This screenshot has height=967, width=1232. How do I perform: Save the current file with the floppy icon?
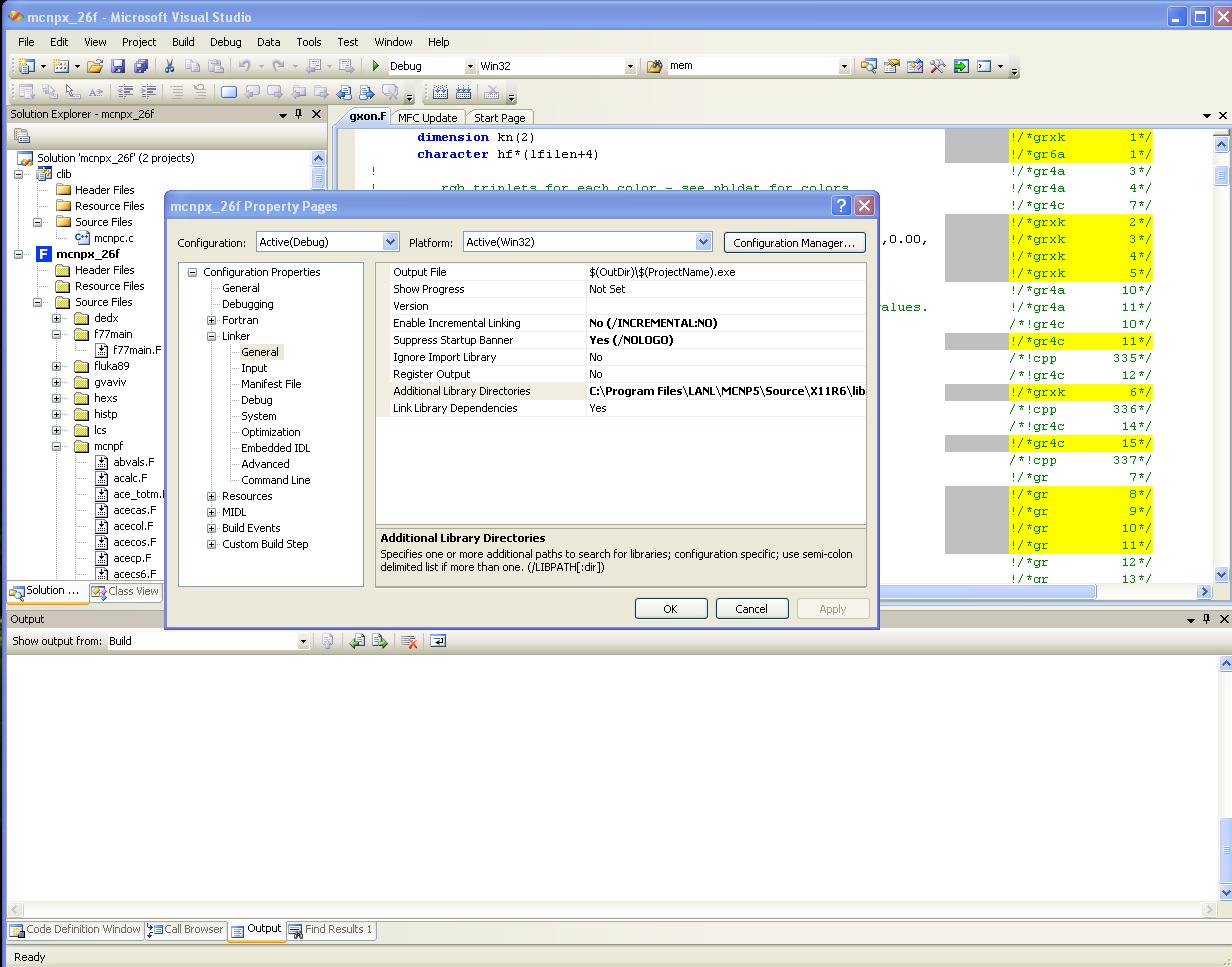click(118, 66)
